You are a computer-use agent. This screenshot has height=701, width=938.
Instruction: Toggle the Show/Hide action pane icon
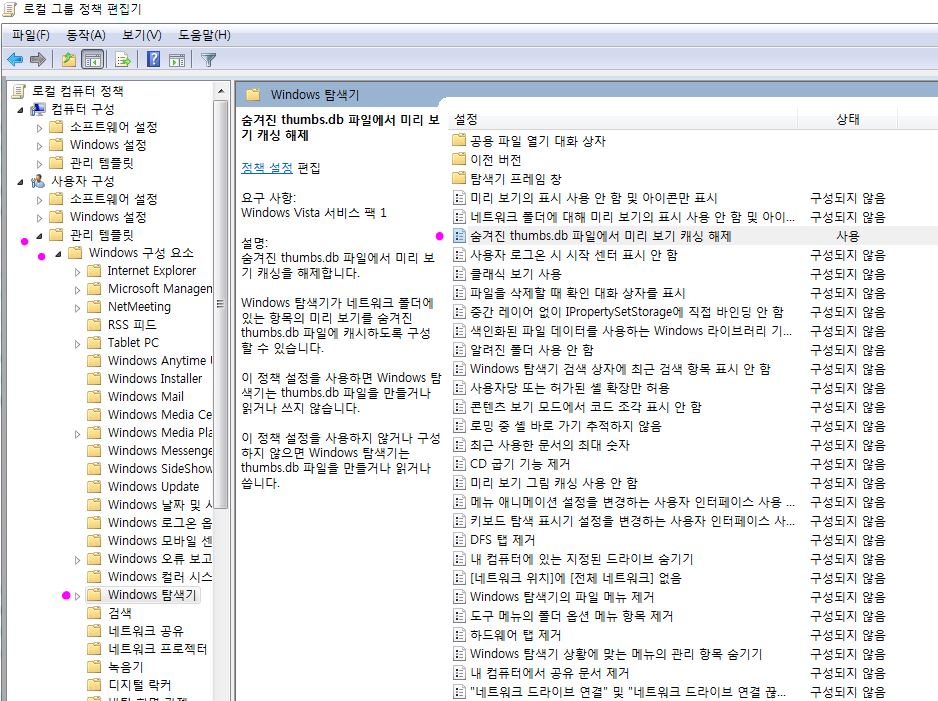click(x=177, y=59)
